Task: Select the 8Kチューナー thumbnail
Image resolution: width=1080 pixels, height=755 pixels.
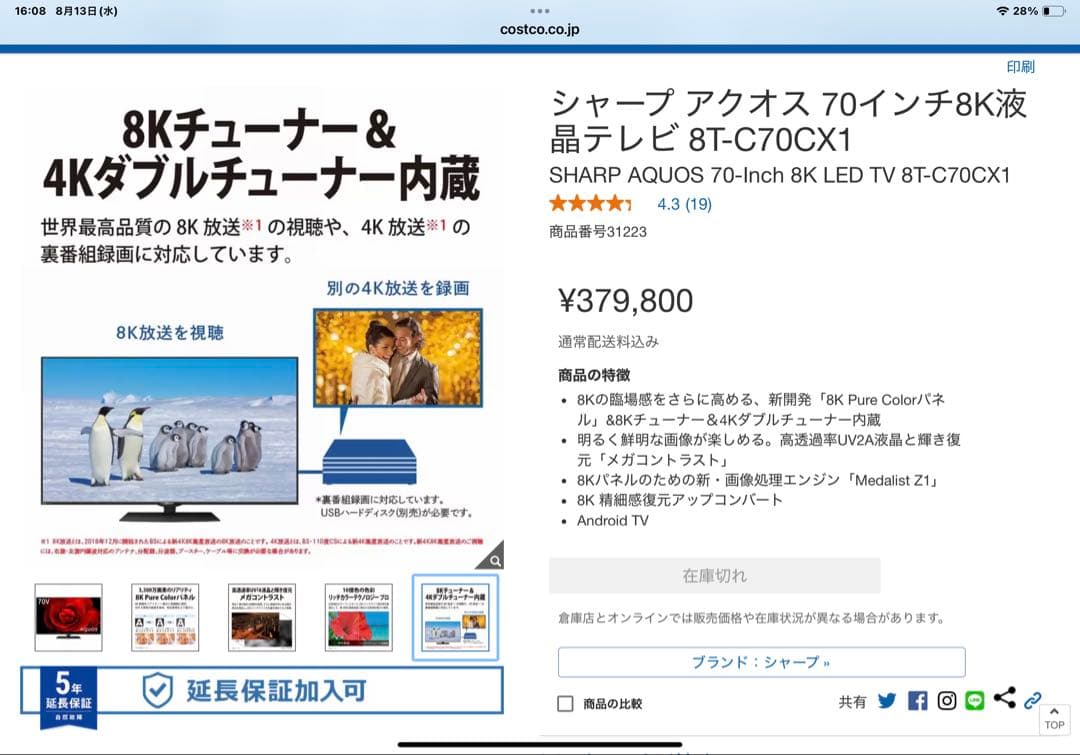Action: click(455, 617)
